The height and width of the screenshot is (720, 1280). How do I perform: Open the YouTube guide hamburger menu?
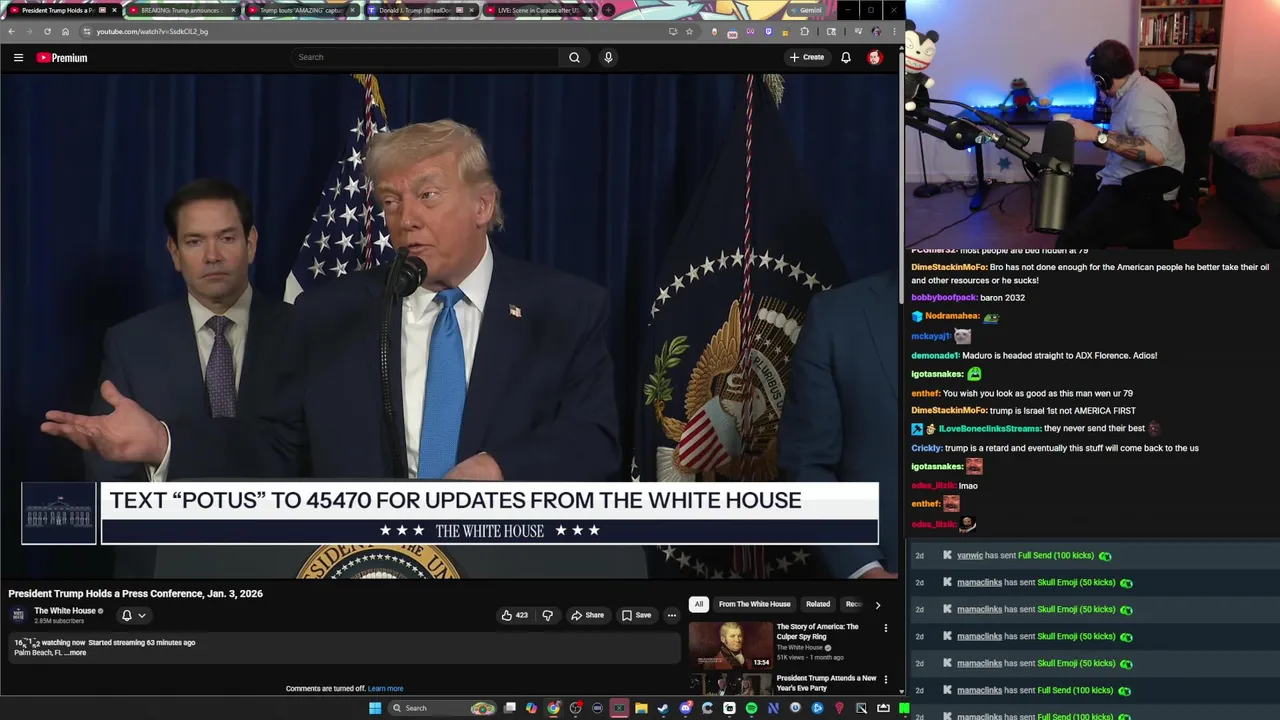[x=18, y=58]
